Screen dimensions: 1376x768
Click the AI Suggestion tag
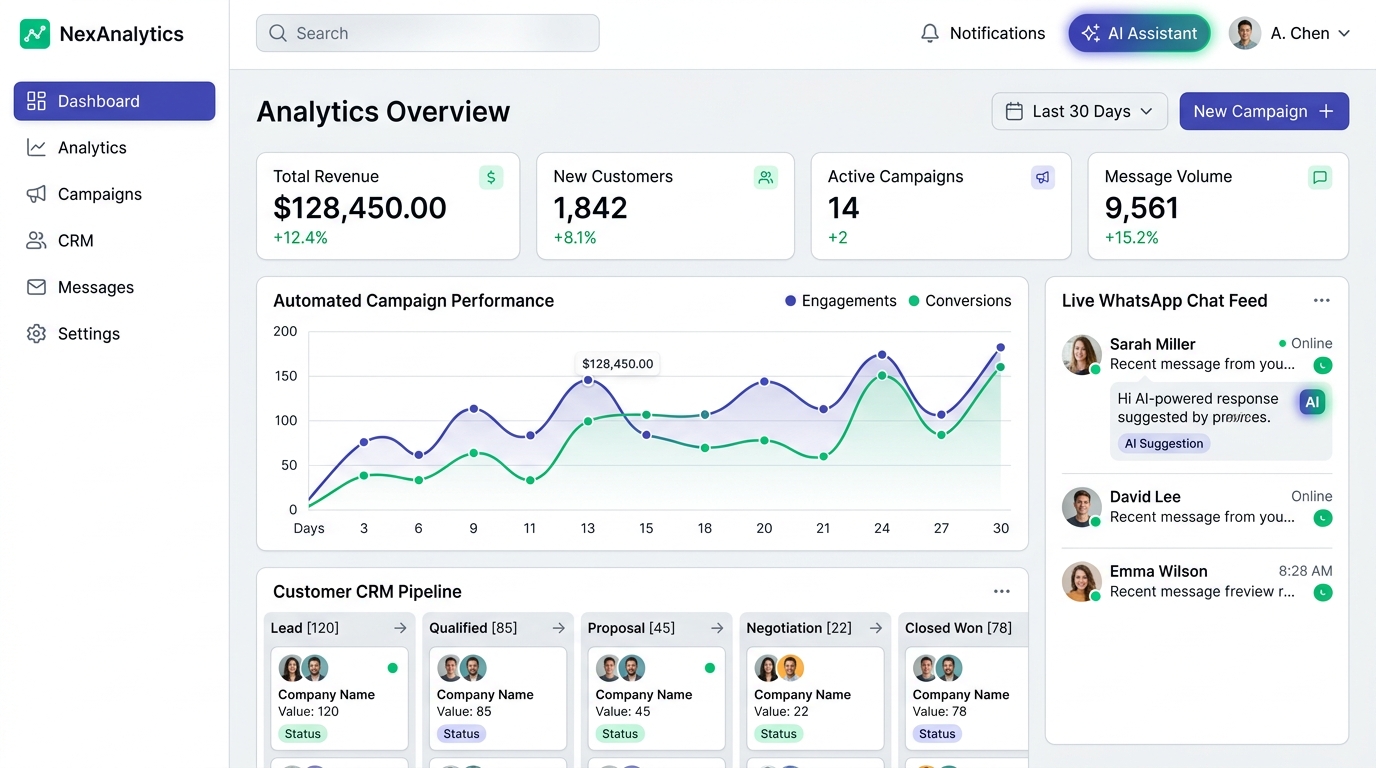point(1164,444)
